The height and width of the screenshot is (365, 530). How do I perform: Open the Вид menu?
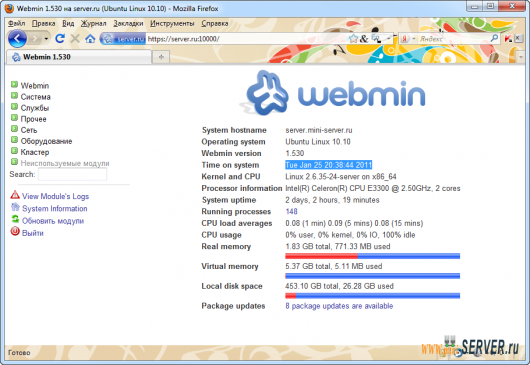pos(68,23)
